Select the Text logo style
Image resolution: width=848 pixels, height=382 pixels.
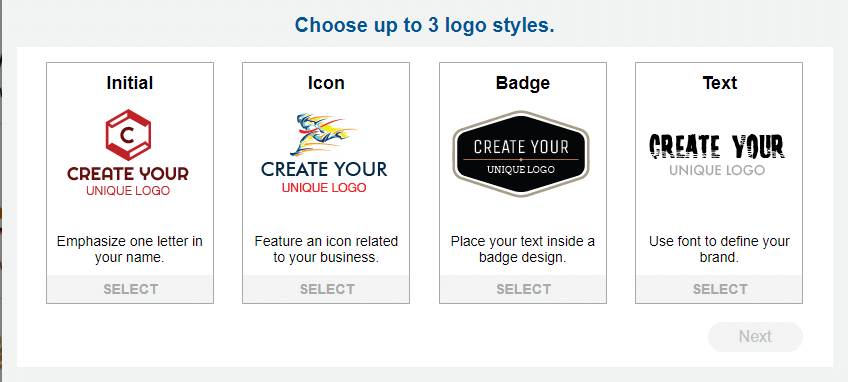(x=719, y=289)
